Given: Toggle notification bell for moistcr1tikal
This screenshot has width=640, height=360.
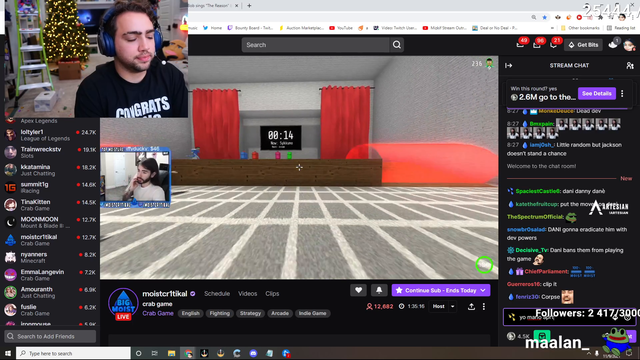Looking at the screenshot, I should 379,290.
